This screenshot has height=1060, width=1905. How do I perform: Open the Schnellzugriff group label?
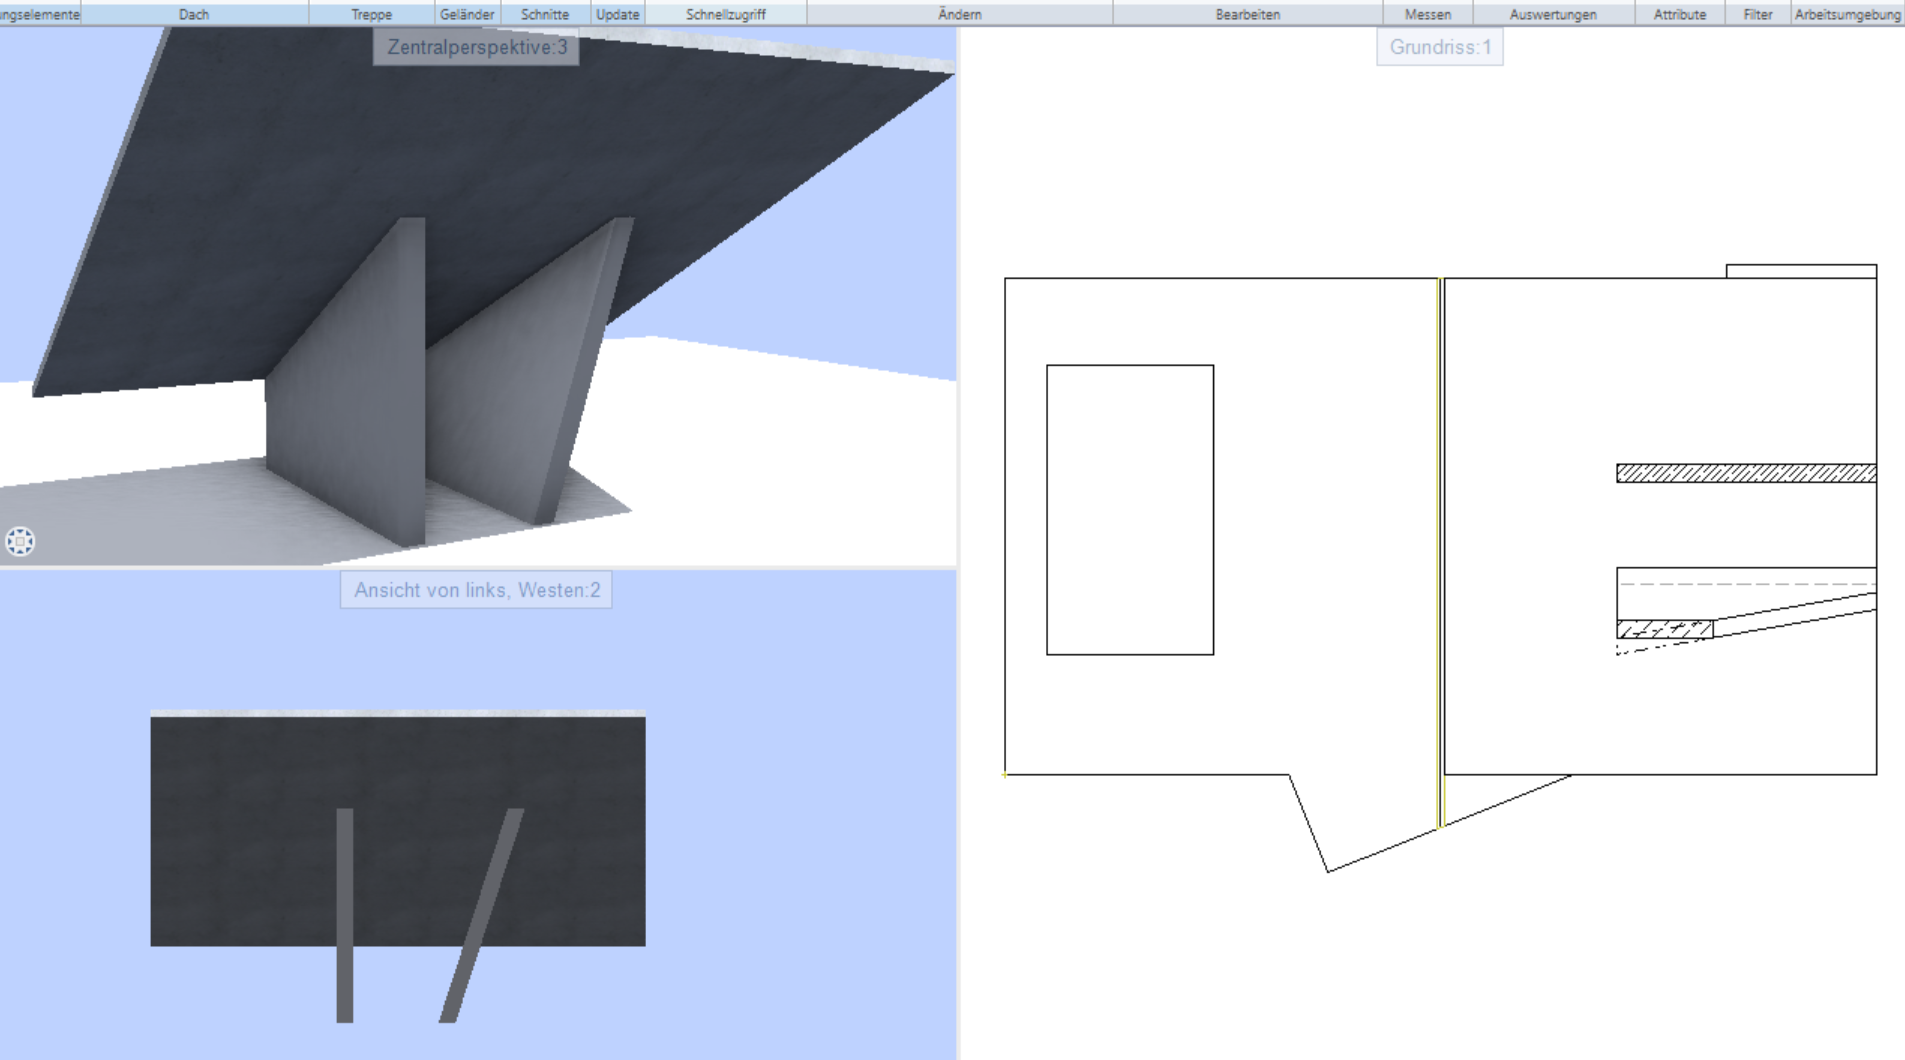click(725, 14)
